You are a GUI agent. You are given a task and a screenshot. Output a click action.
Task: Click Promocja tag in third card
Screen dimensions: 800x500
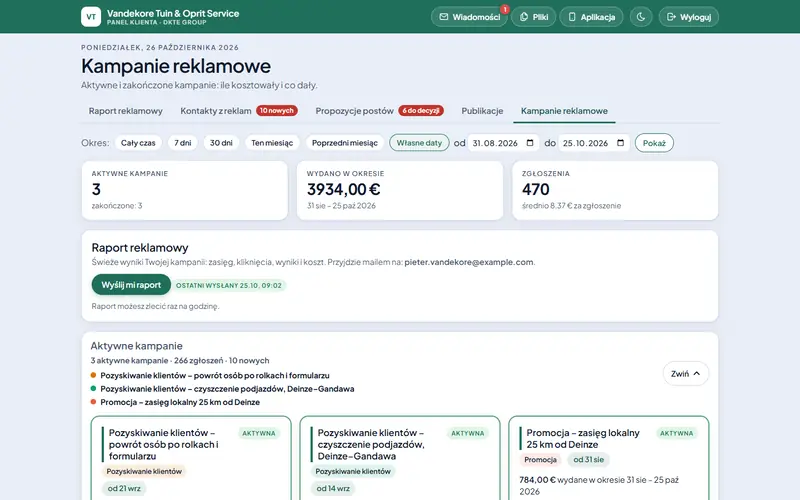coord(540,460)
